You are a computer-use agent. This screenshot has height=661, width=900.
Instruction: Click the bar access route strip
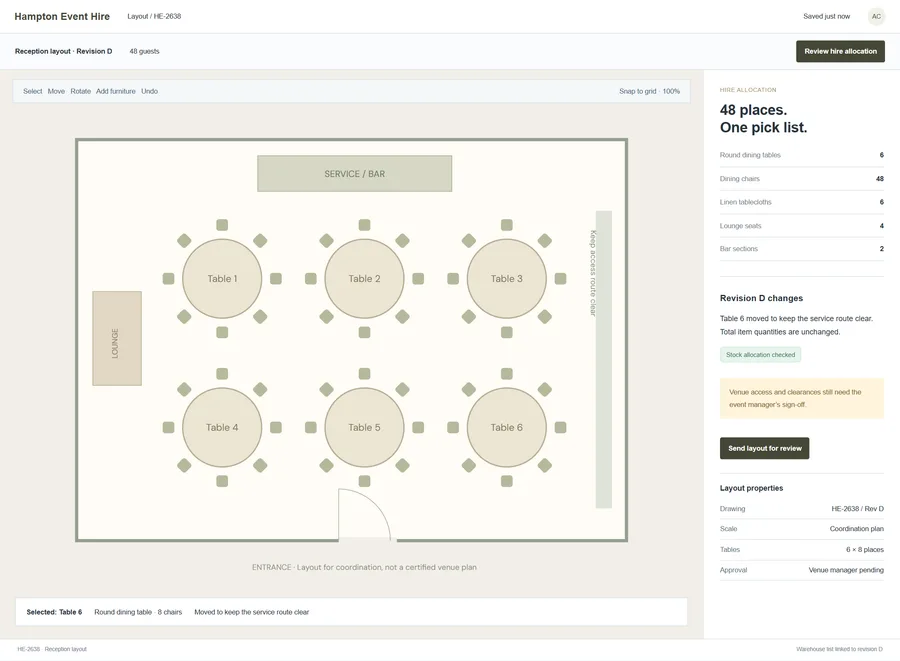coord(604,359)
